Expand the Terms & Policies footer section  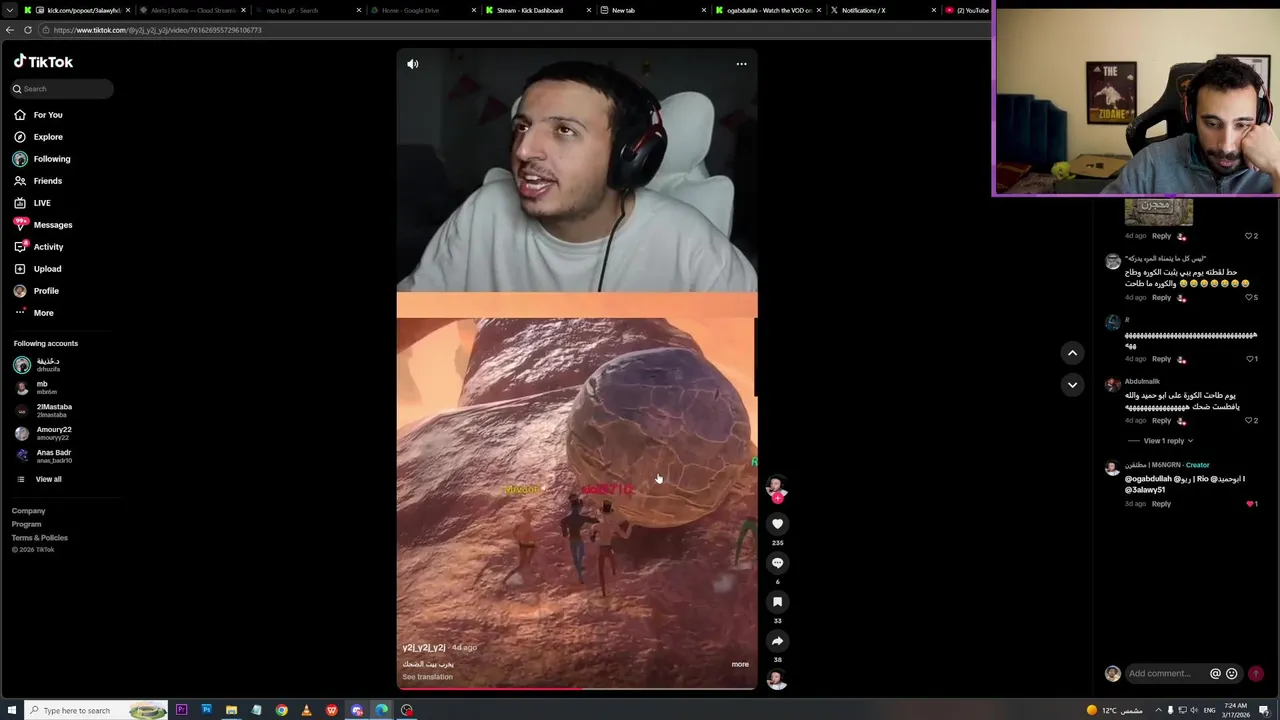[40, 538]
